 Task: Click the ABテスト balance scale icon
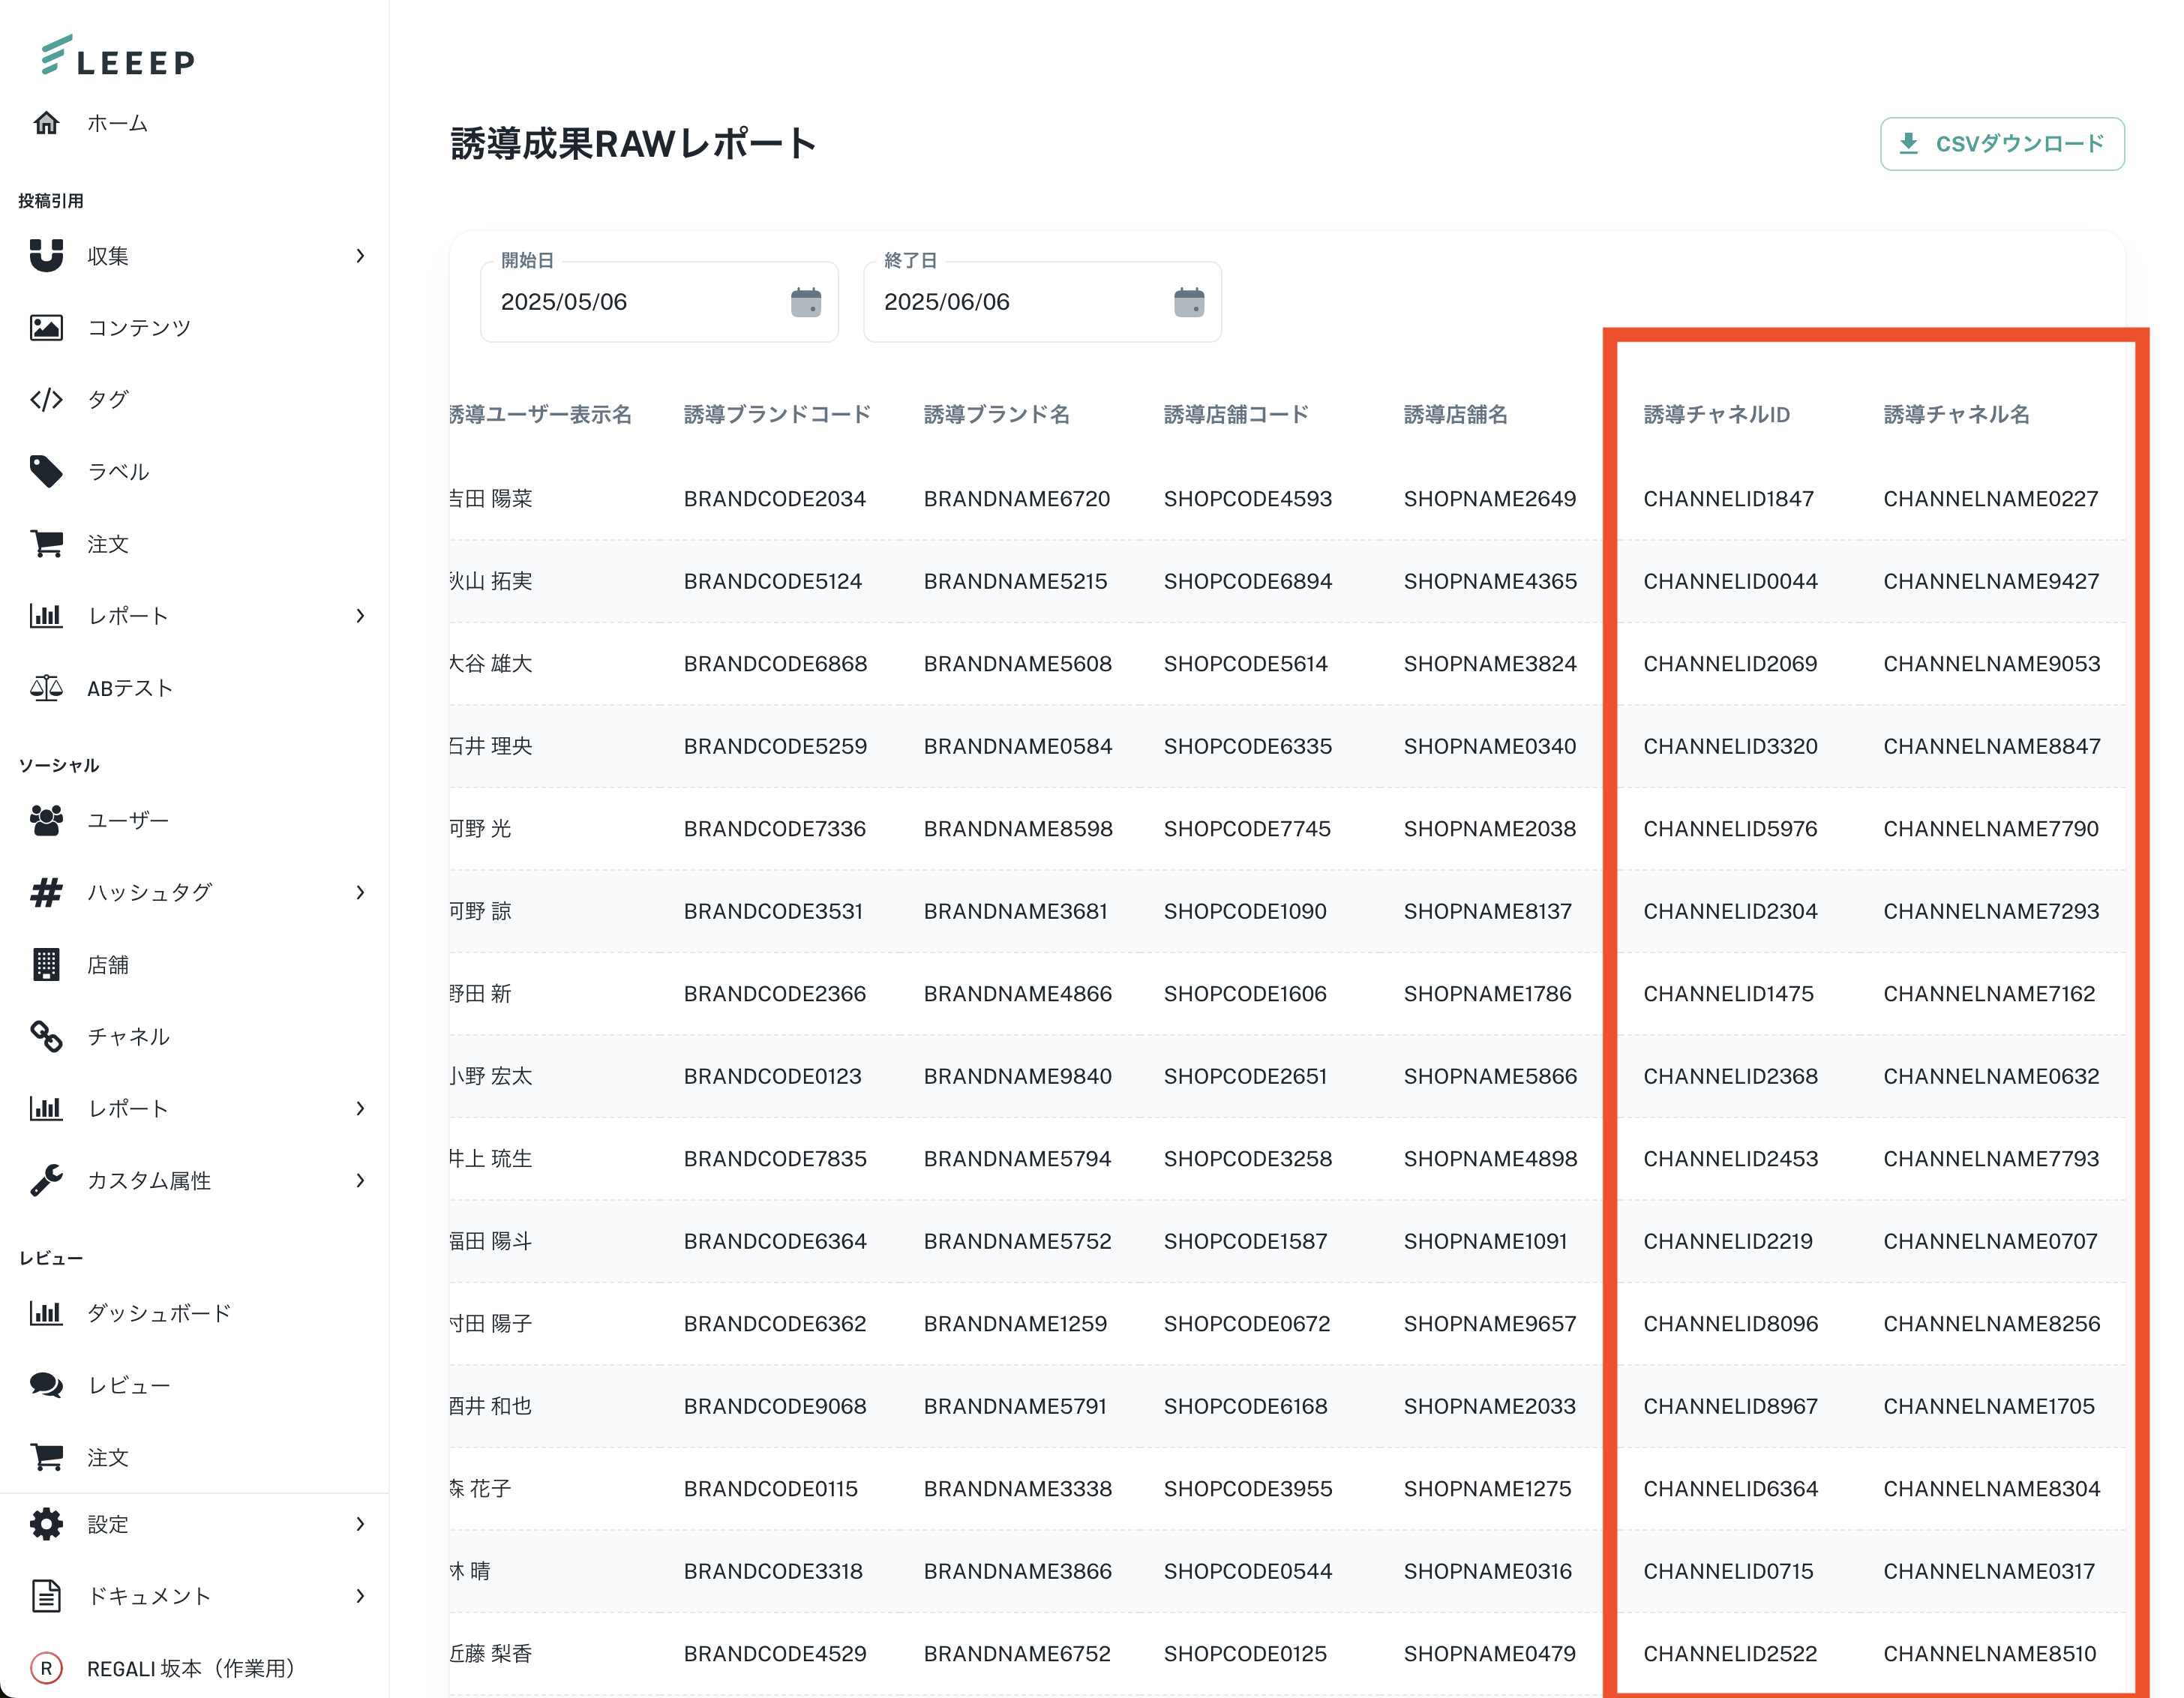point(46,688)
